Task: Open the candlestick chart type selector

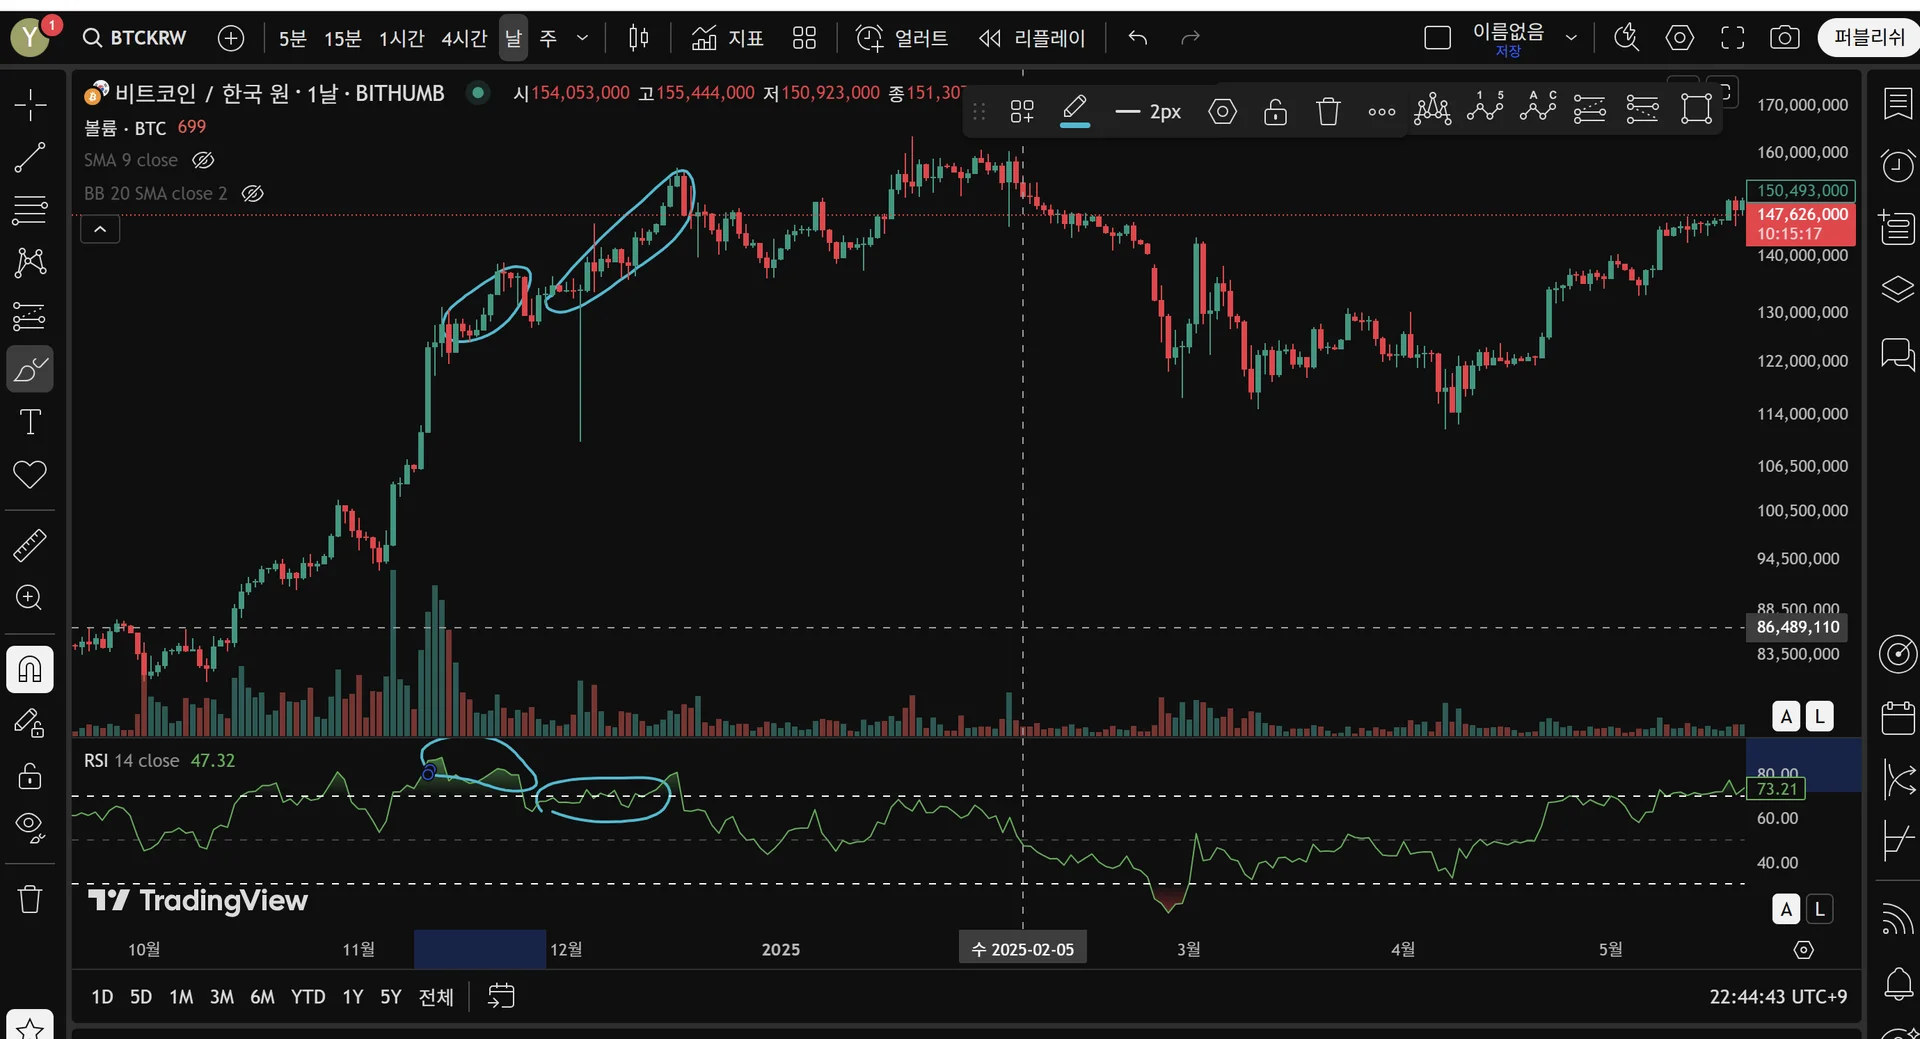Action: coord(638,38)
